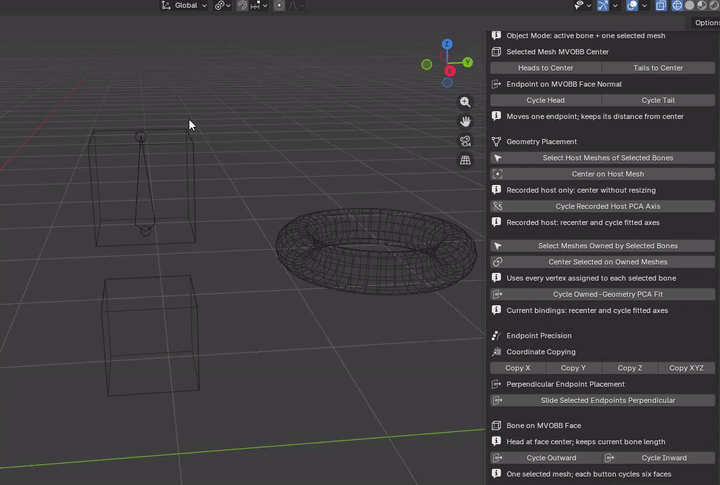Switch to material preview shading
This screenshot has height=485, width=720.
click(x=702, y=6)
